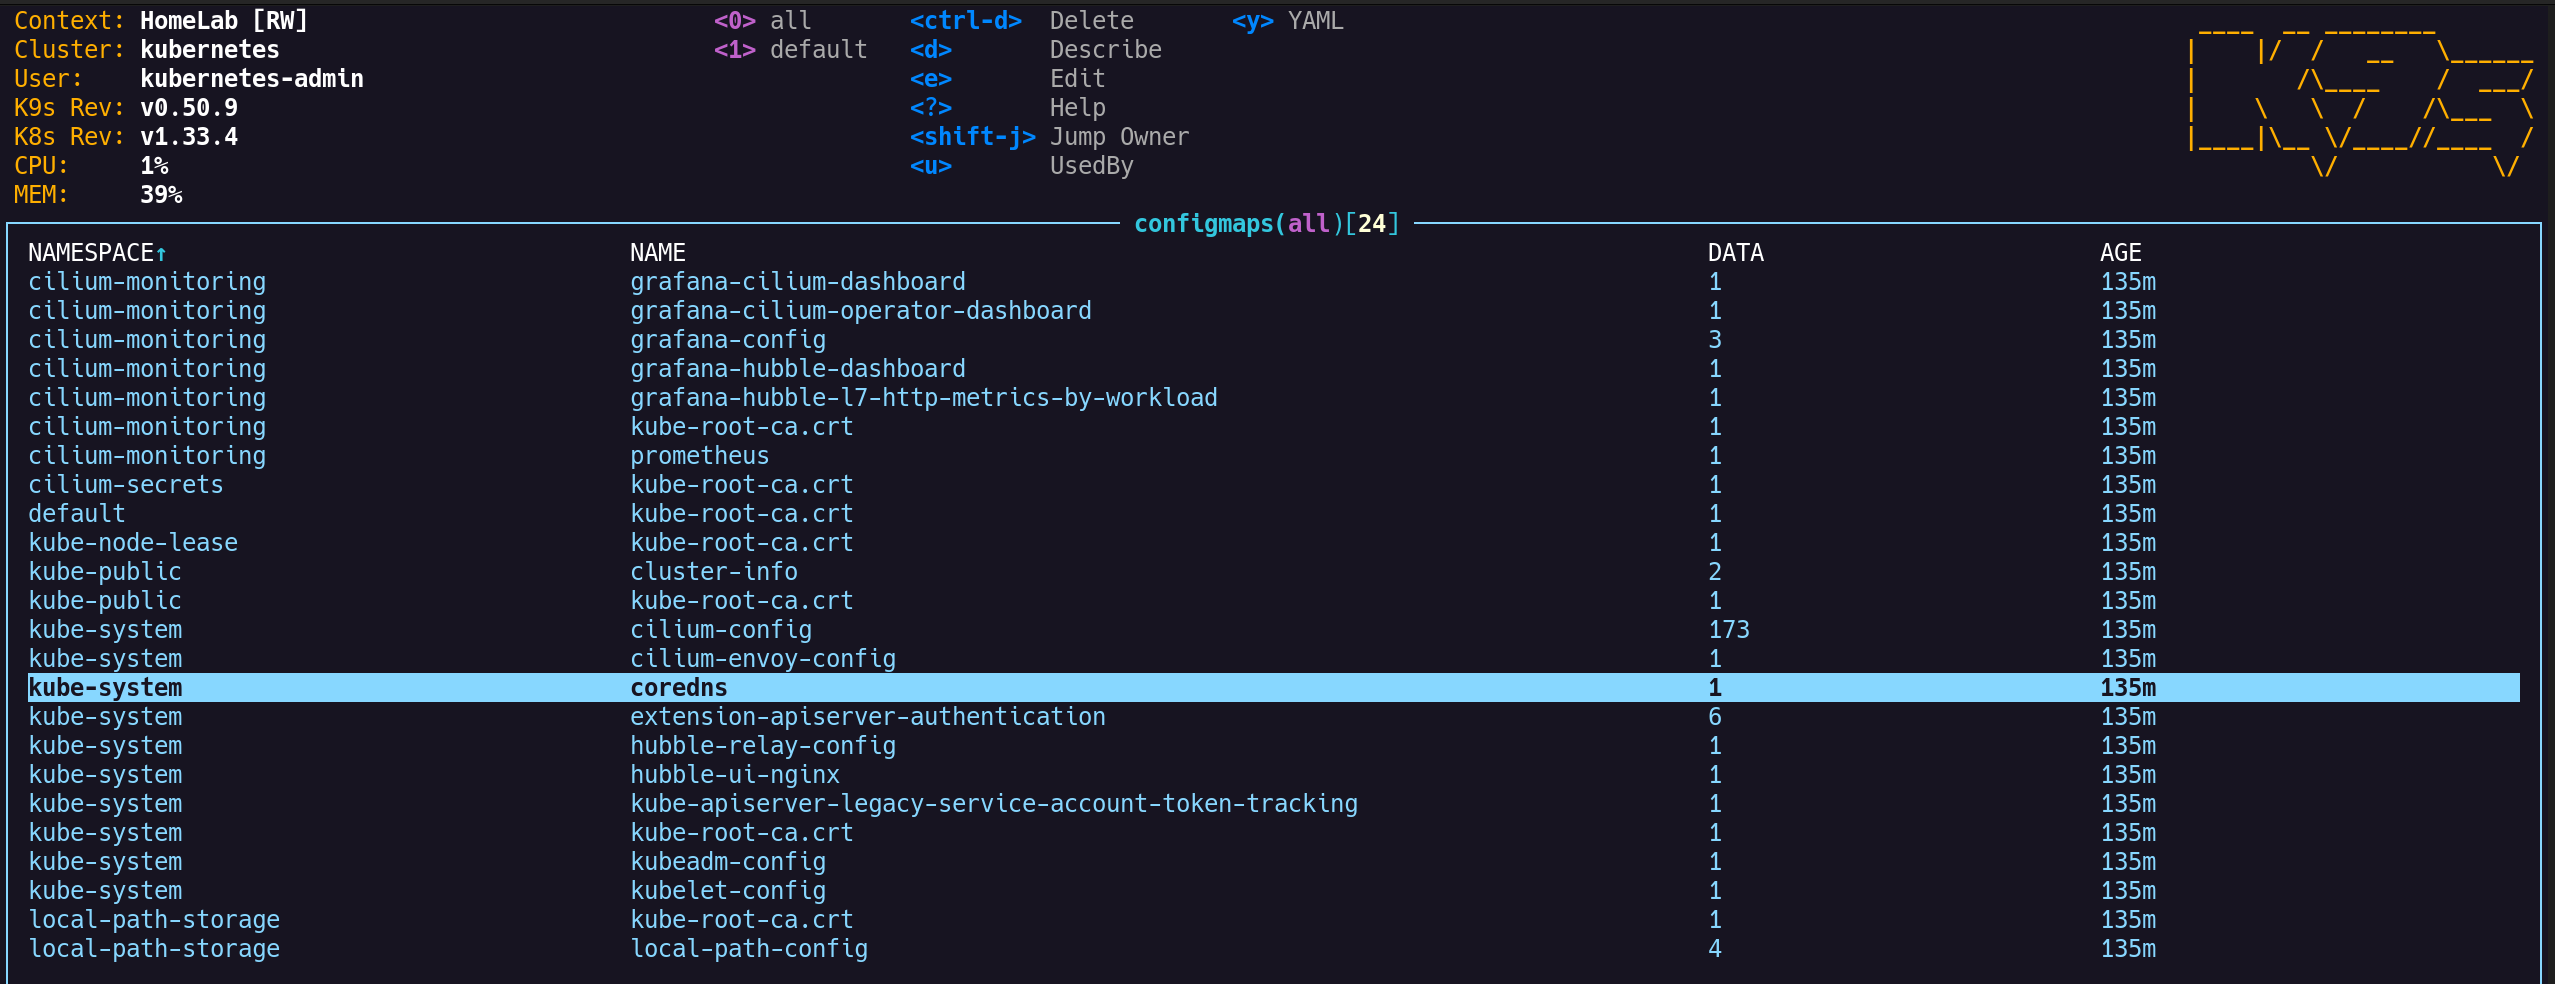Image resolution: width=2555 pixels, height=984 pixels.
Task: Click the 173 data count value
Action: [x=1729, y=630]
